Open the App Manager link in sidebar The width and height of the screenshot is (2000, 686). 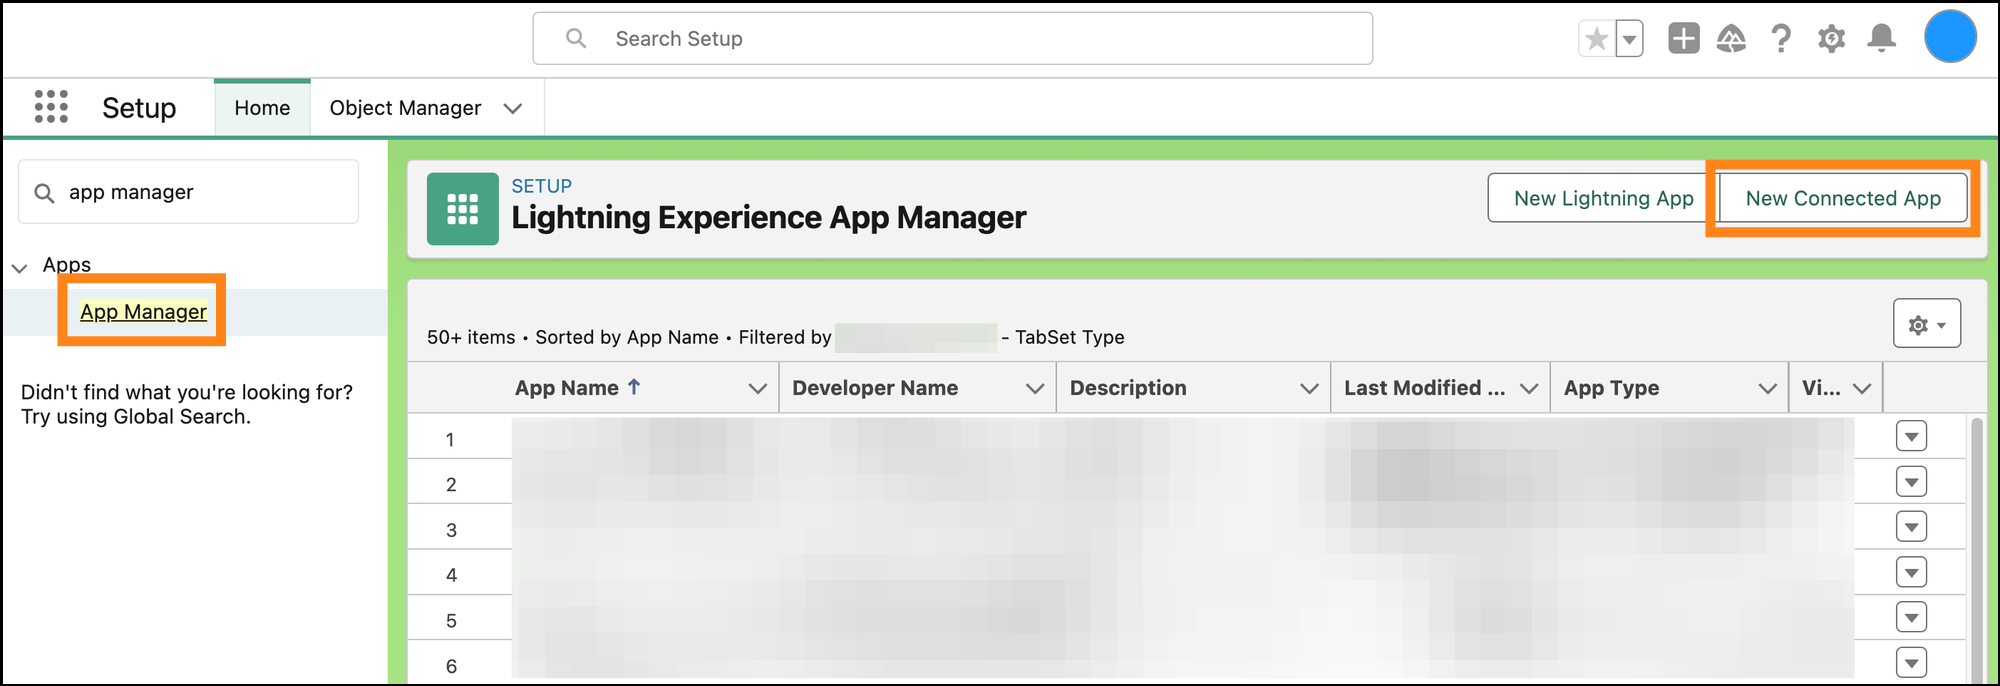[x=143, y=312]
